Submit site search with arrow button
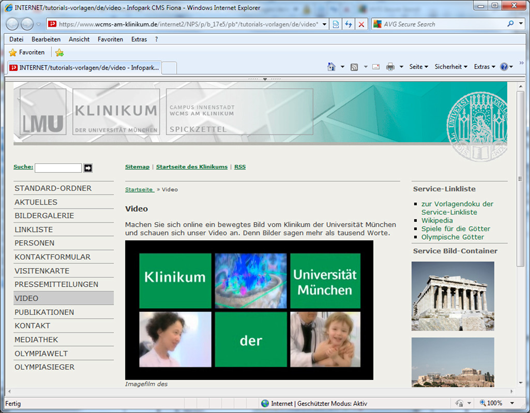Screen dimensions: 530x413 click(x=88, y=168)
